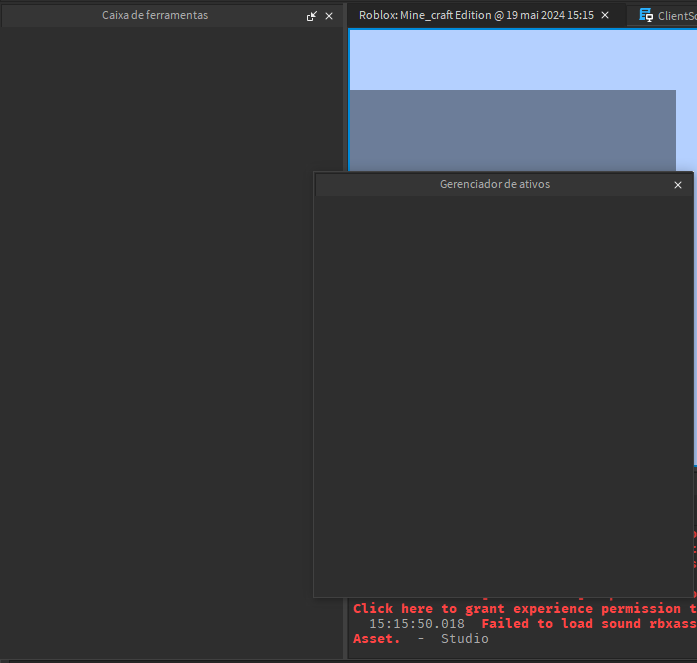Click the ClientScript tab script icon
Screen dimensions: 697x663
(646, 15)
